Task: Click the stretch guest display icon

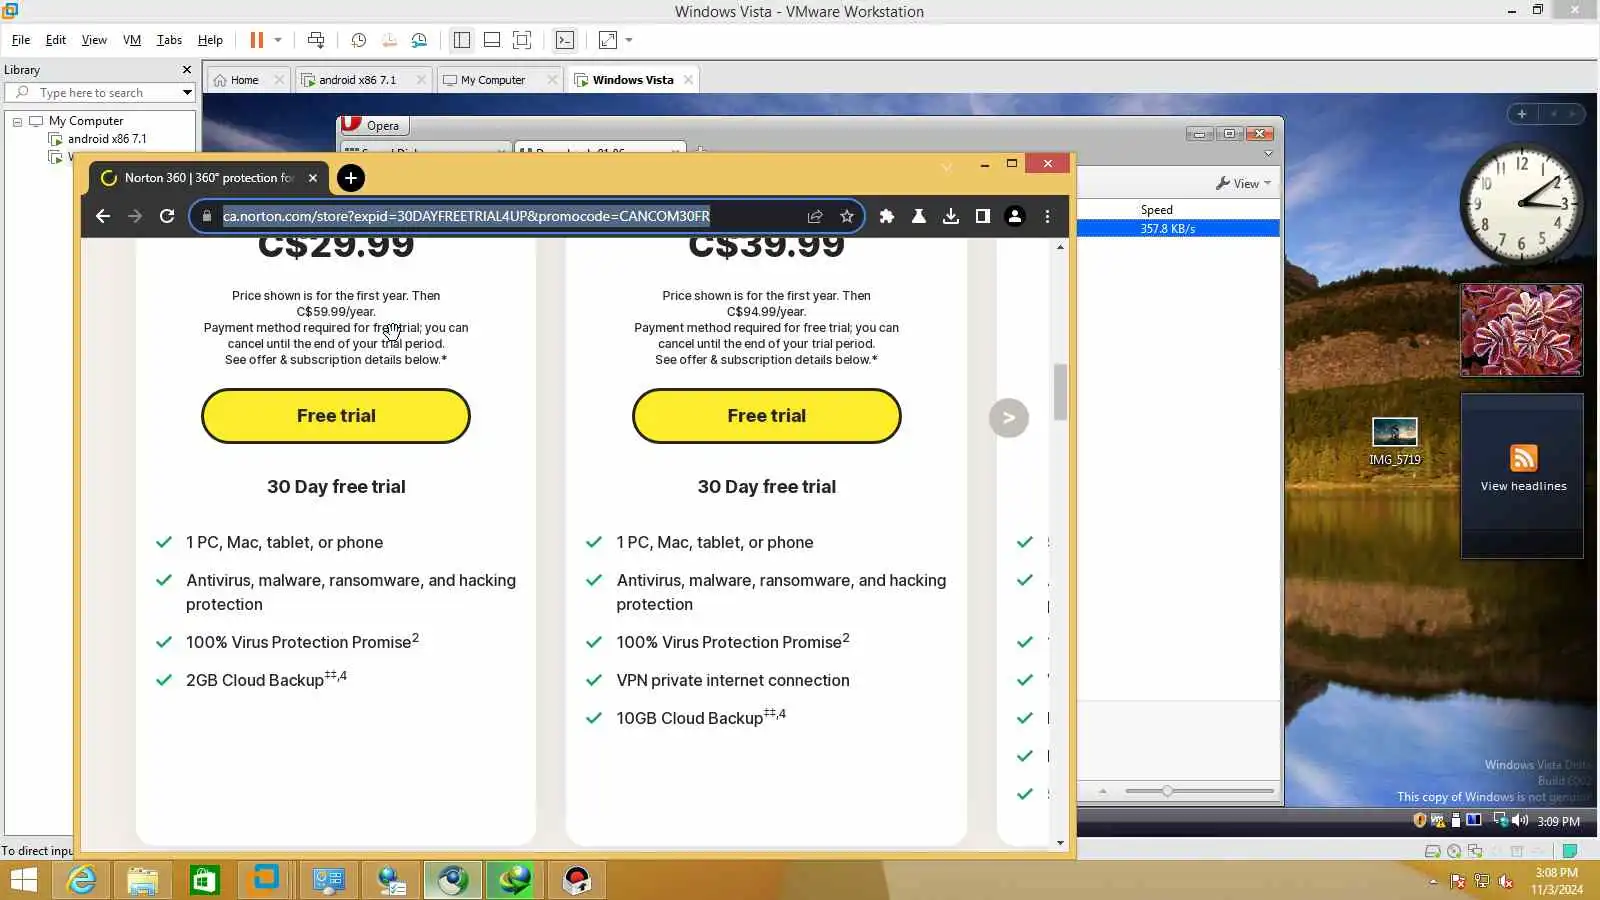Action: click(x=607, y=40)
